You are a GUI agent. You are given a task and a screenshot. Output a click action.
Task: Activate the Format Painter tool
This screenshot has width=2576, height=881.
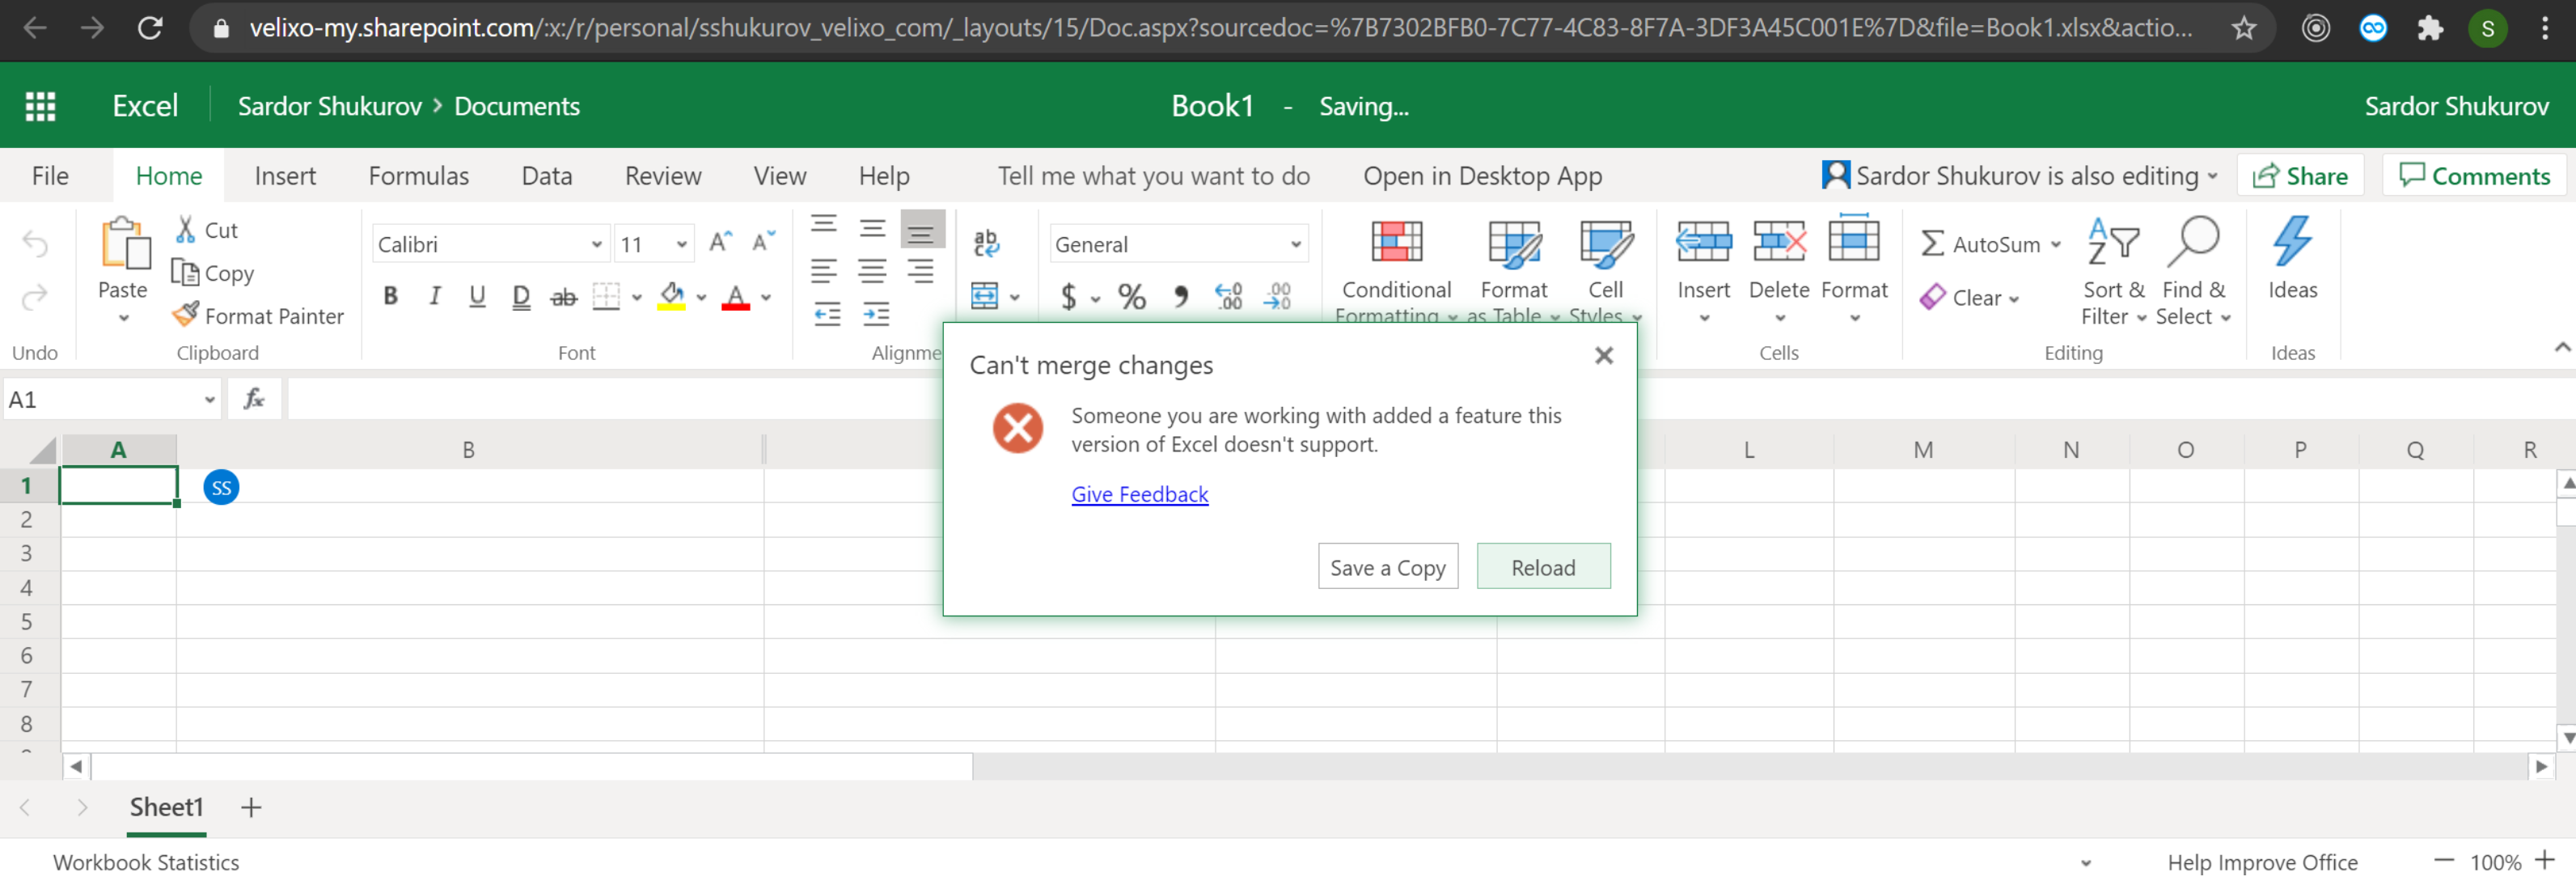(257, 315)
